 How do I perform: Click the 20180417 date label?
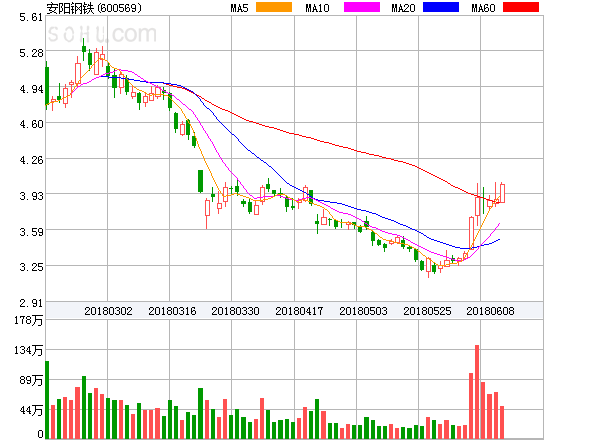tap(299, 311)
